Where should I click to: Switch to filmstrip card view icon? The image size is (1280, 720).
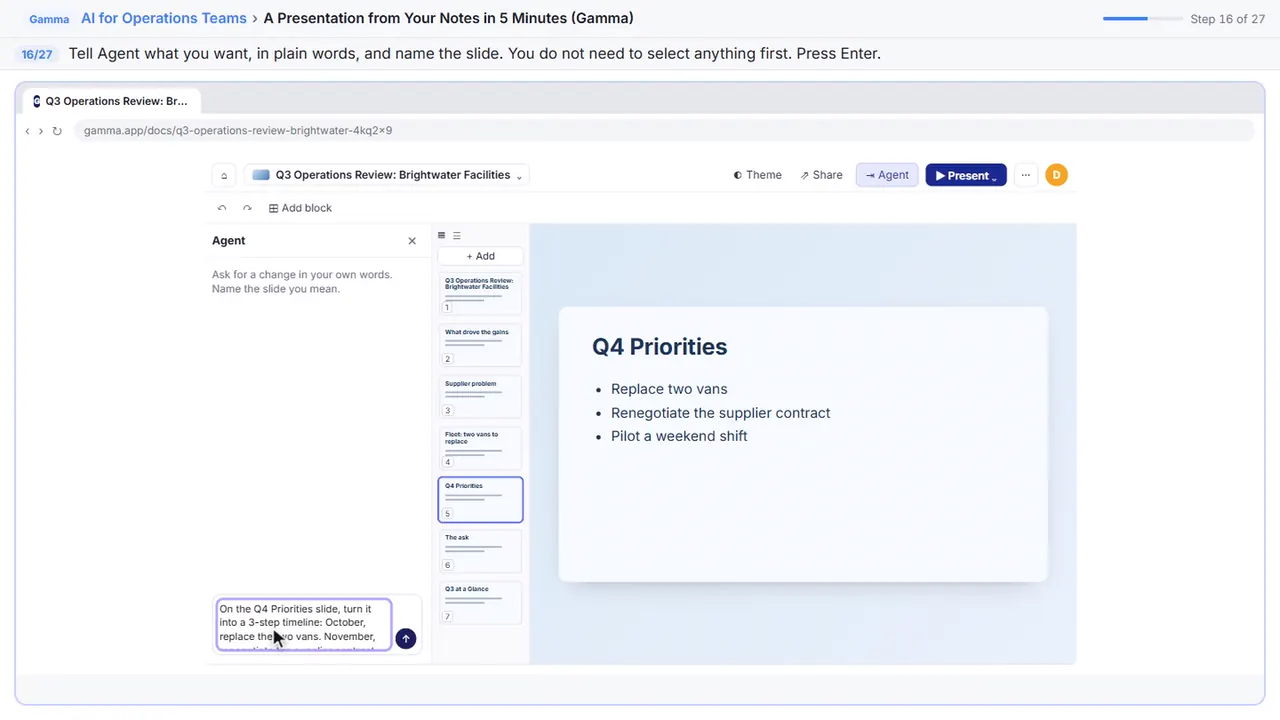[x=442, y=236]
